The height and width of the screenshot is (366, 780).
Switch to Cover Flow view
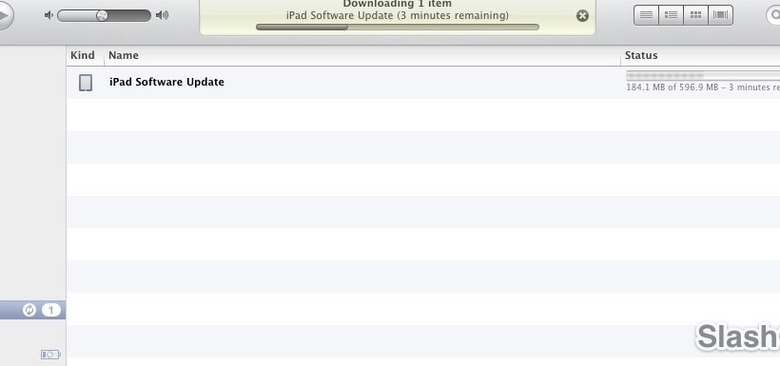click(x=721, y=15)
